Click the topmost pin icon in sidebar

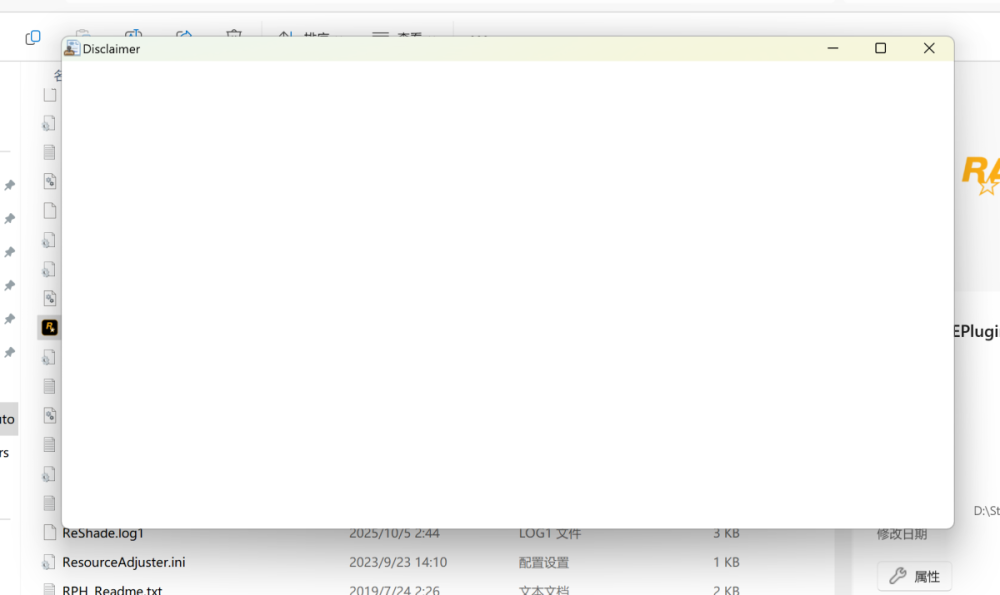pyautogui.click(x=9, y=186)
